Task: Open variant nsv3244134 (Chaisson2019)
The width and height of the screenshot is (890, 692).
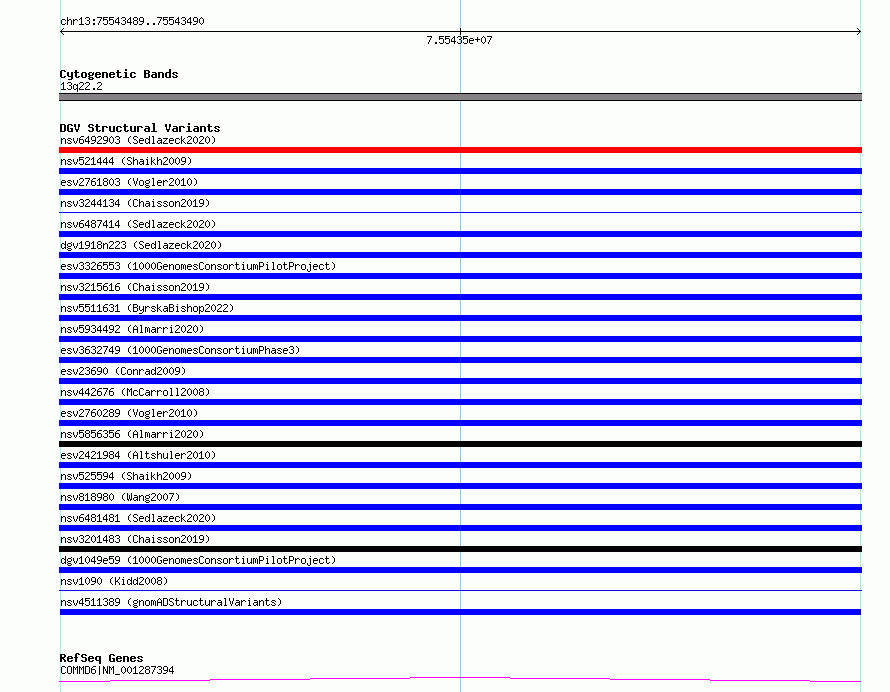Action: pos(135,203)
